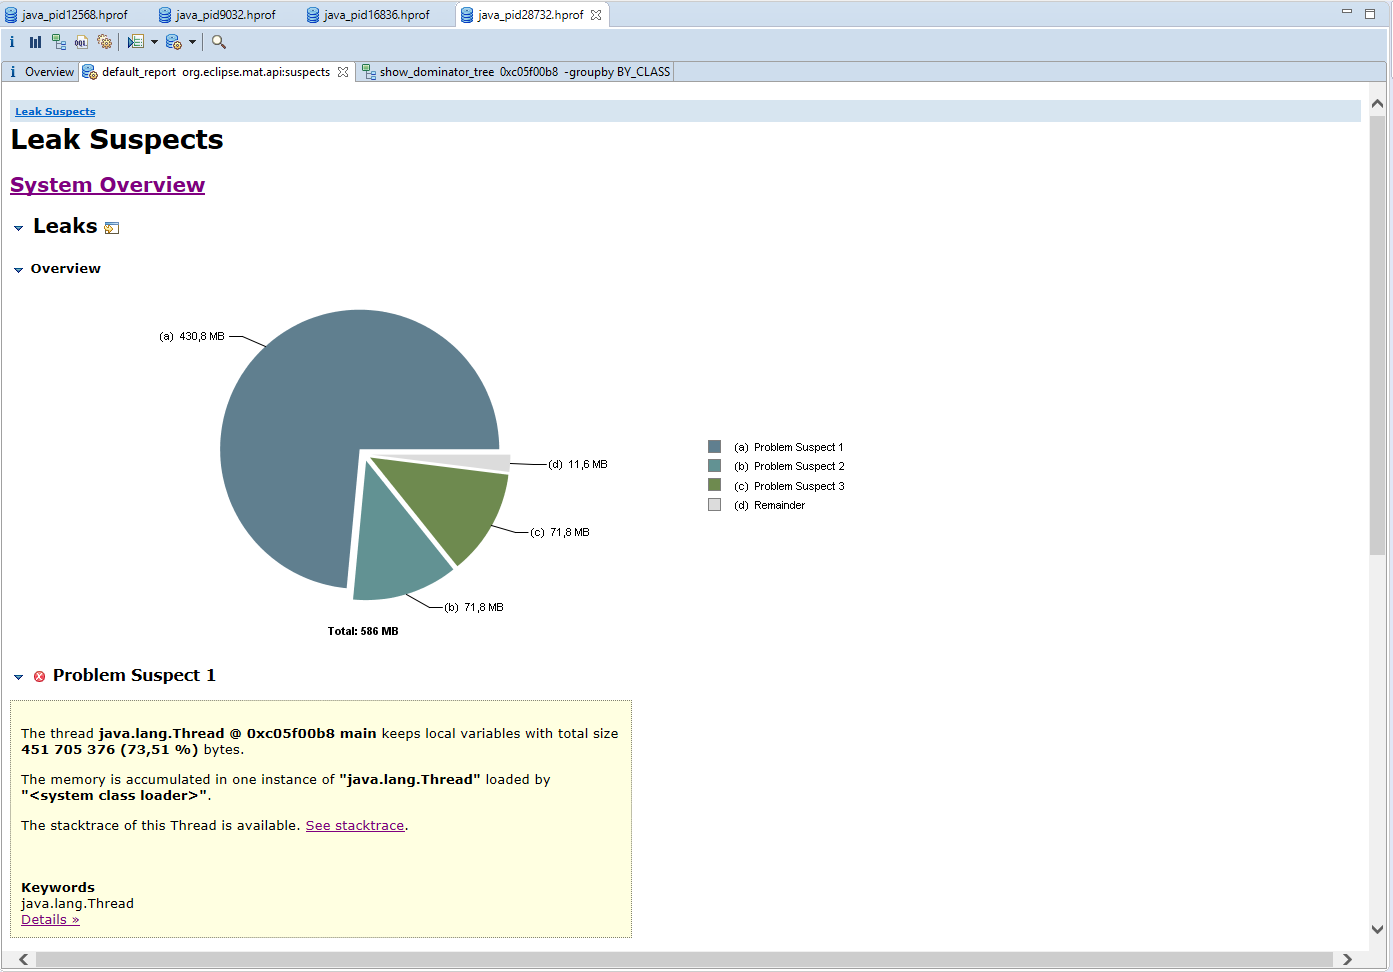Open the show_dominator_tree tab
This screenshot has height=972, width=1393.
516,72
